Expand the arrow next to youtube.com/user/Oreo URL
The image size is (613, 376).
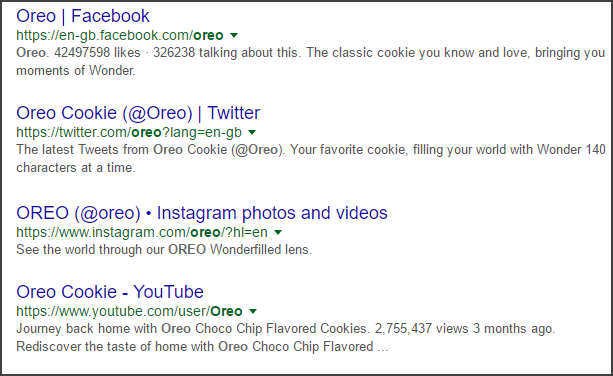coord(253,312)
